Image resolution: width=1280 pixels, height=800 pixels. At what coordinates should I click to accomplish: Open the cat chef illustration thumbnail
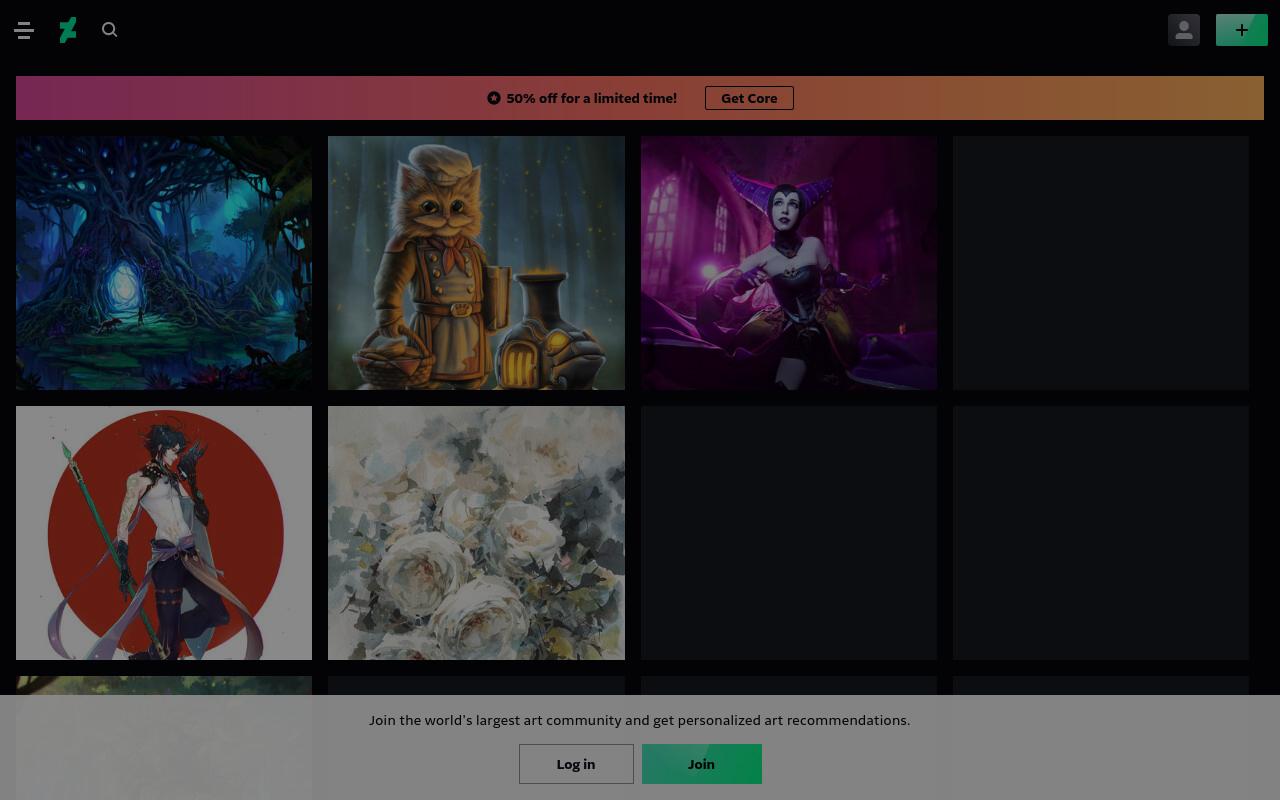tap(476, 263)
